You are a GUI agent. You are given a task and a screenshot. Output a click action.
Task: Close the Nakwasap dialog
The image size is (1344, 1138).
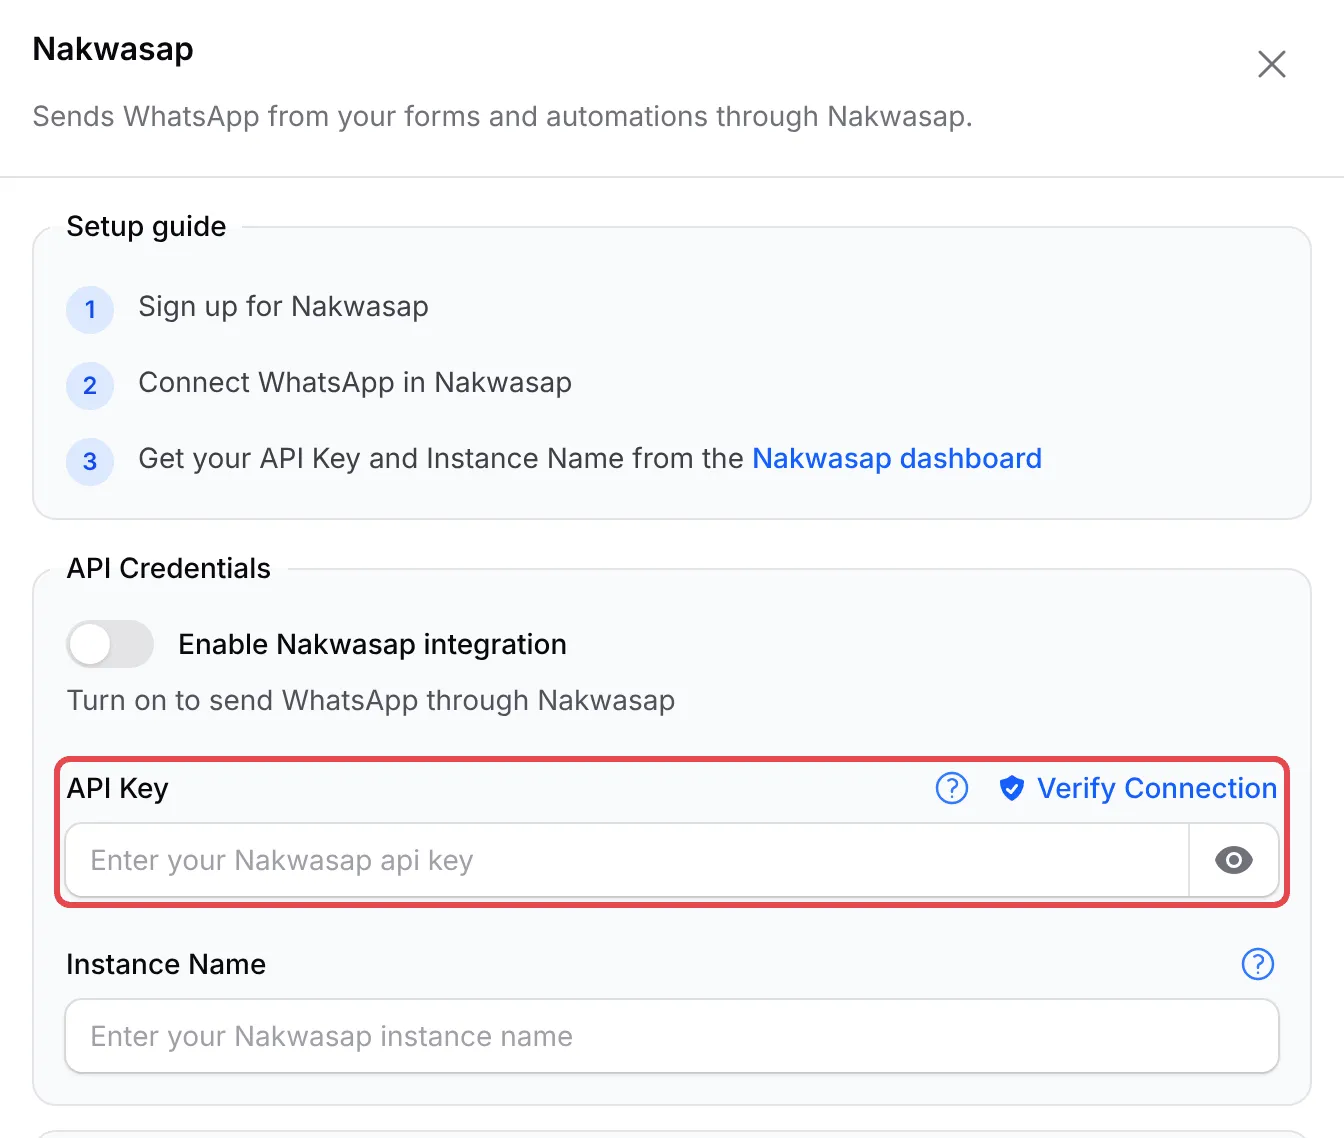[1272, 64]
